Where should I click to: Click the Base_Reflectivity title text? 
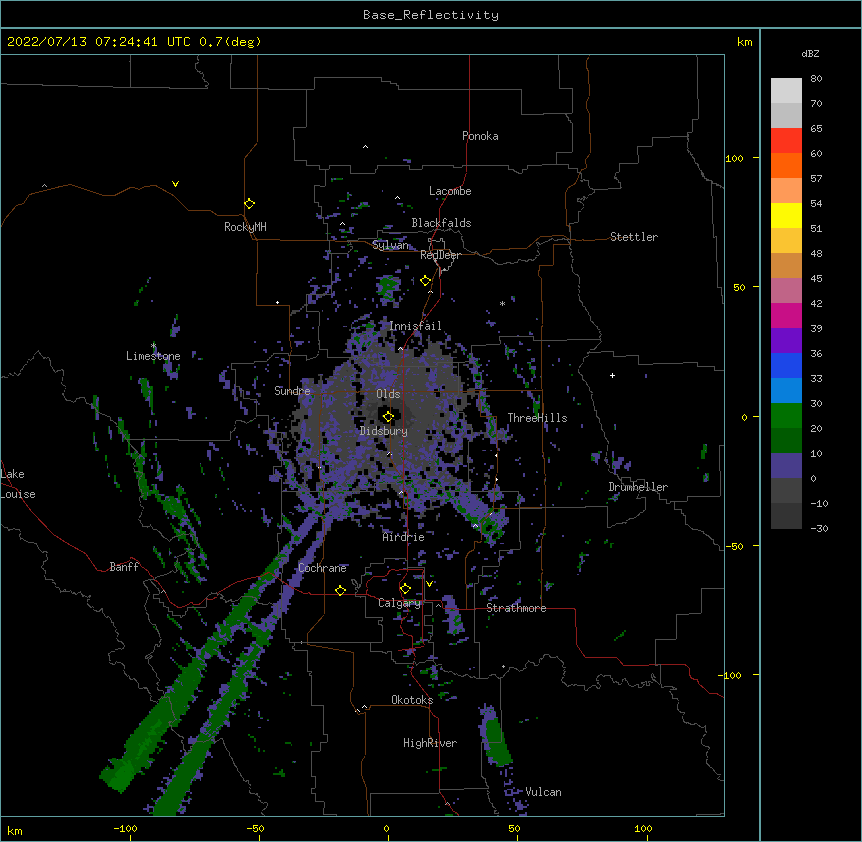431,15
